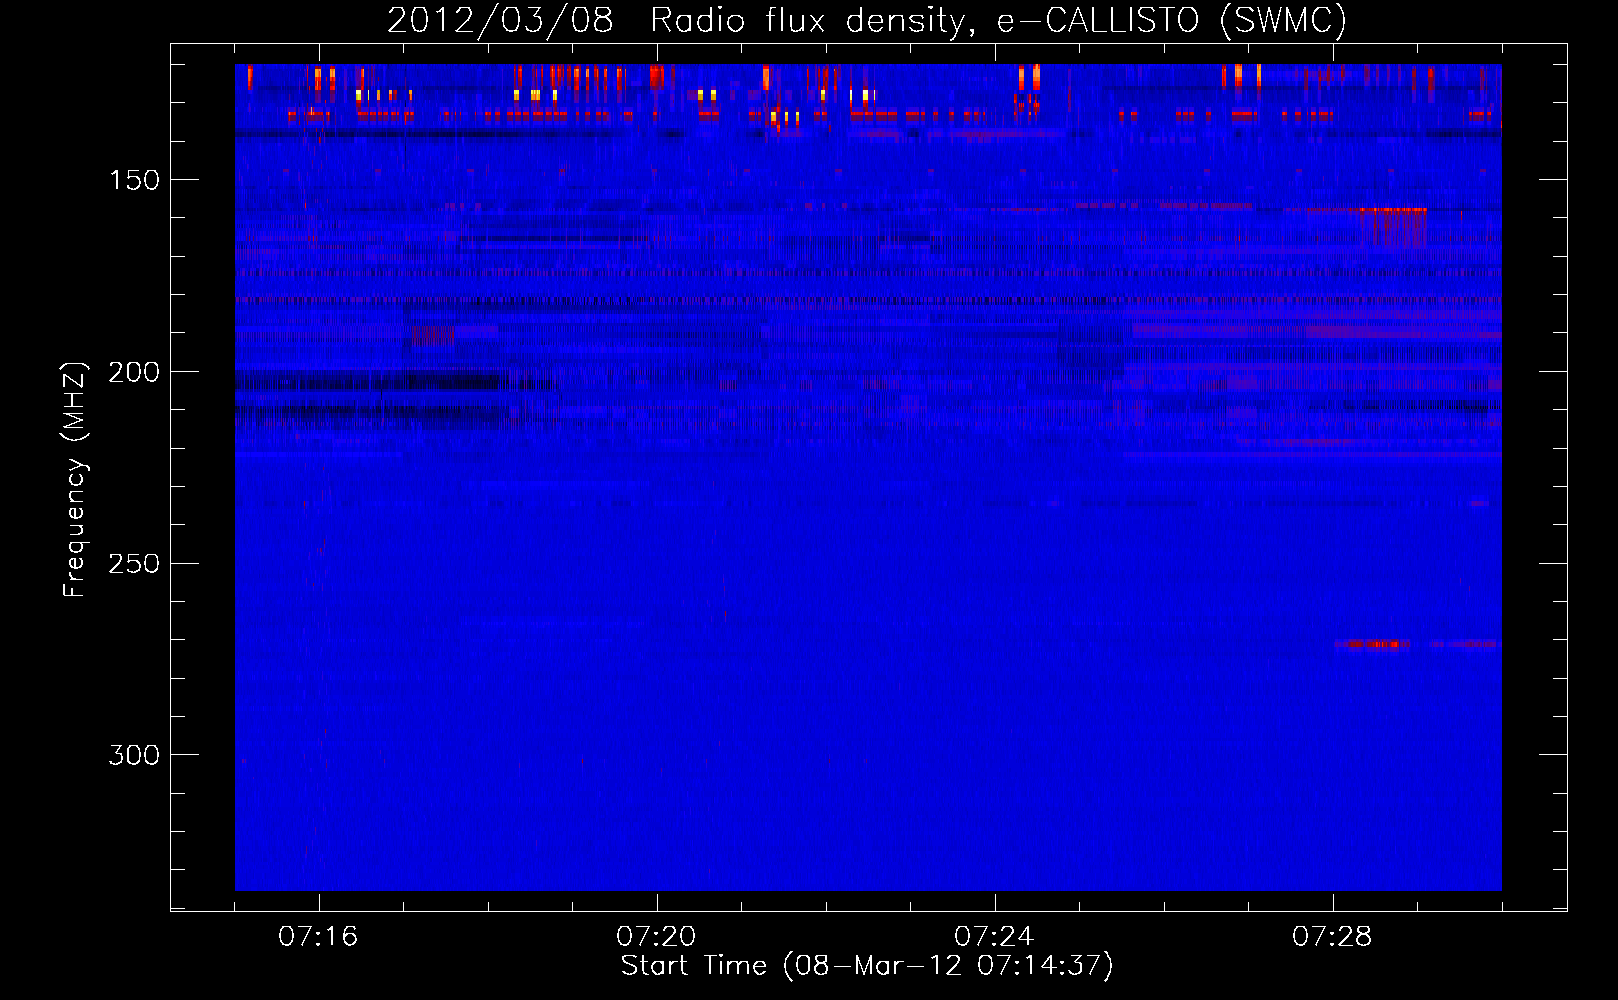
Task: Click the 07:28 time tick label
Action: point(1332,936)
